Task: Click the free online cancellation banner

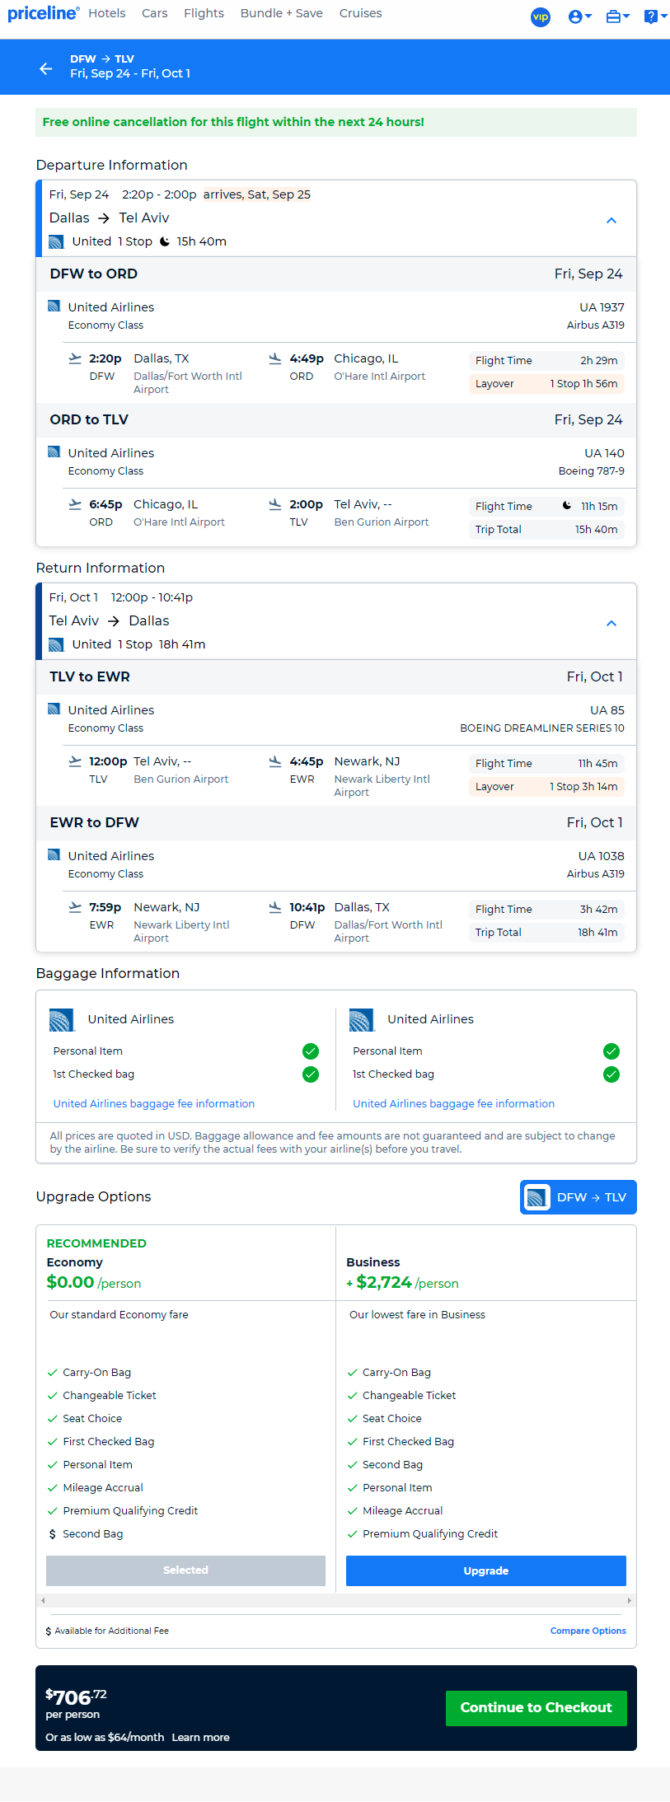Action: point(336,122)
